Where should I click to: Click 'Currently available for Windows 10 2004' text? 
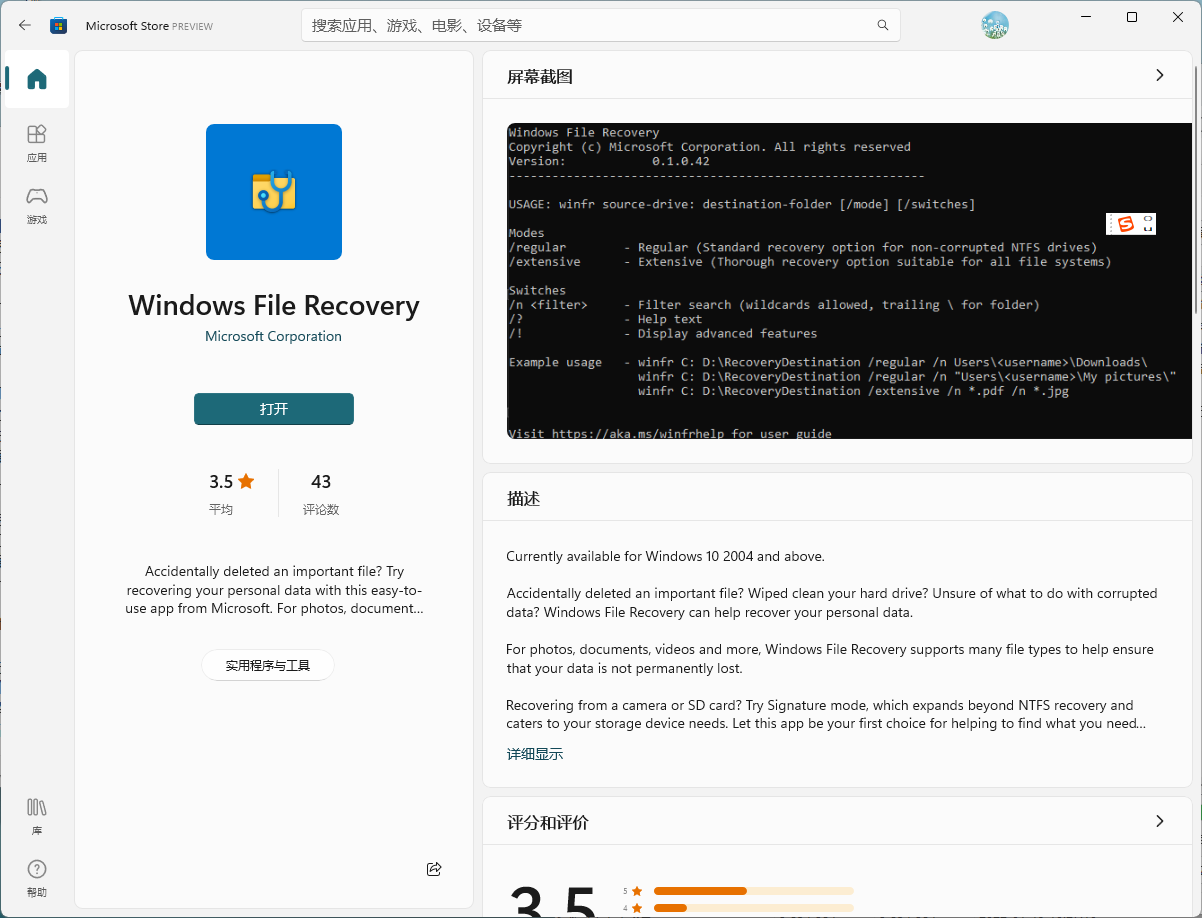(665, 556)
